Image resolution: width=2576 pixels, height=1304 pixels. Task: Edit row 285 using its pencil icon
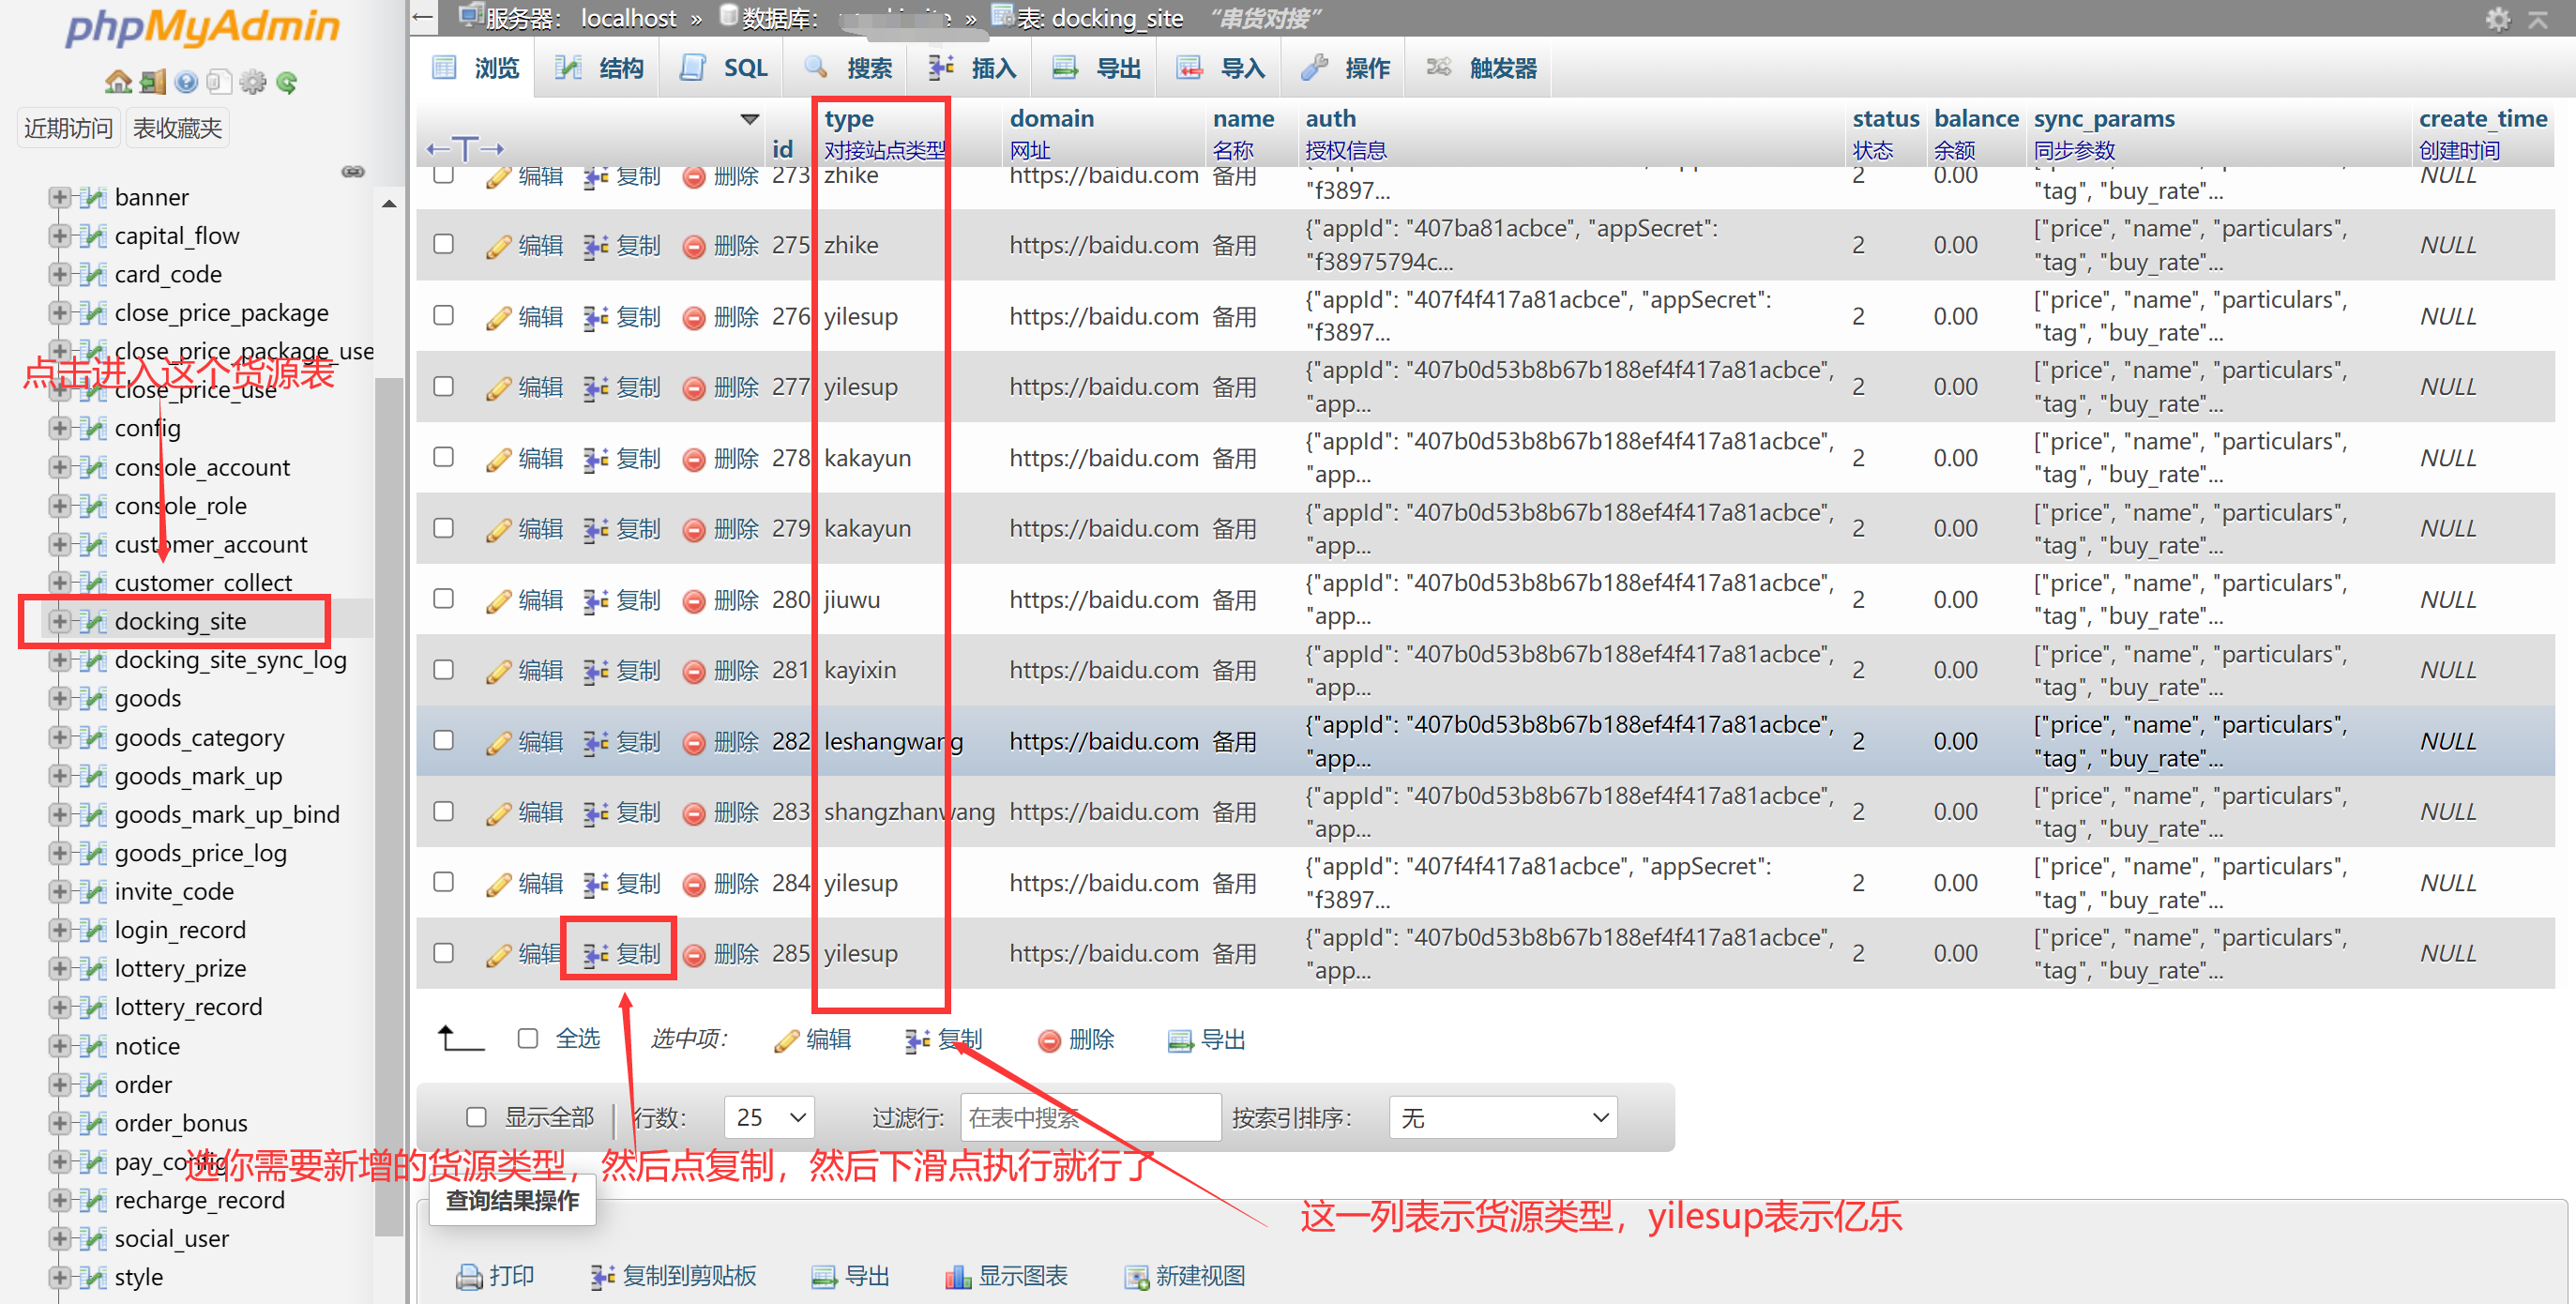point(498,953)
